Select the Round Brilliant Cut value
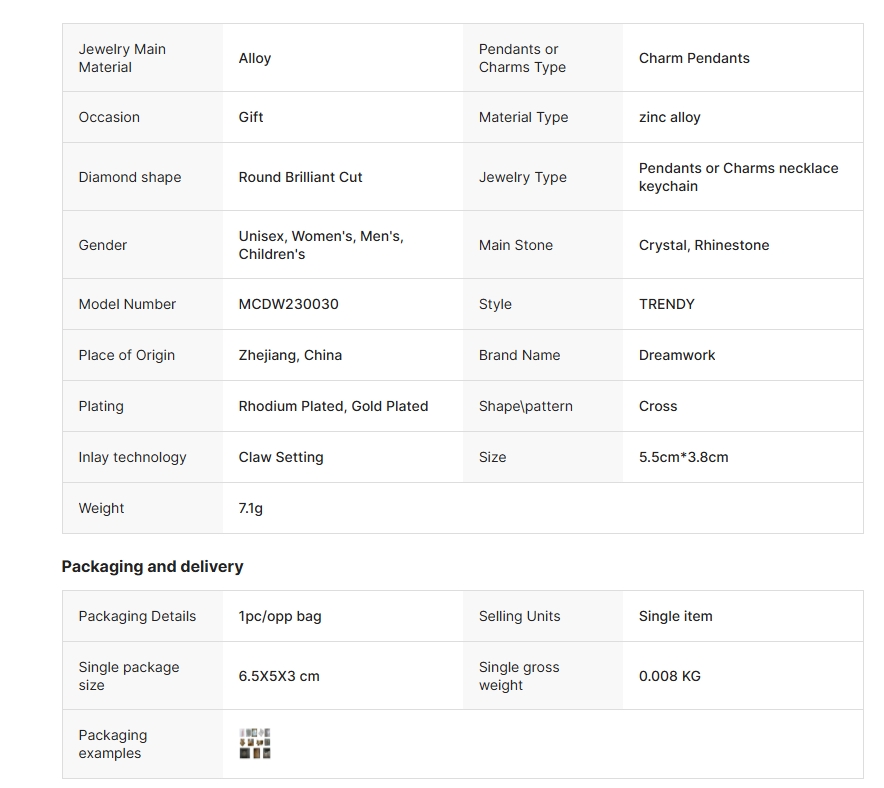This screenshot has height=788, width=884. 300,177
